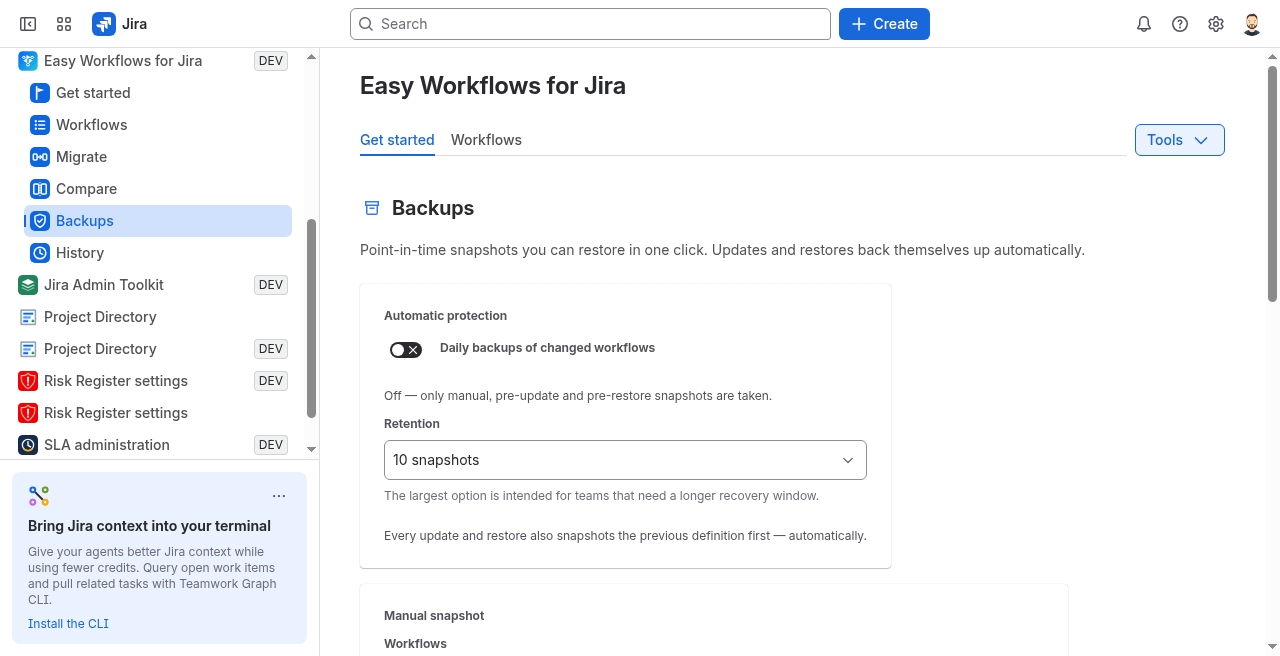1280x656 pixels.
Task: Click the Teamwork Graph CLI promo icon
Action: click(39, 496)
